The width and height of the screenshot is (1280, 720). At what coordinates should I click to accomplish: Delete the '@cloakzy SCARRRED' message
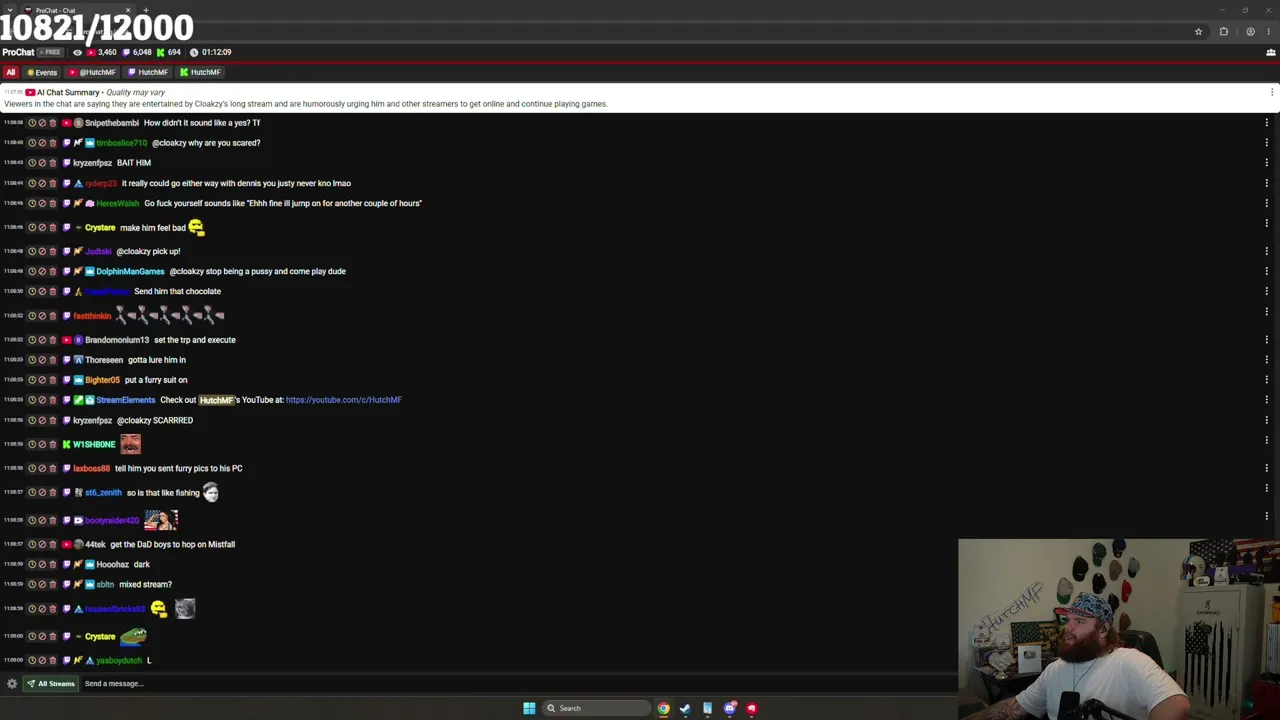pos(53,420)
